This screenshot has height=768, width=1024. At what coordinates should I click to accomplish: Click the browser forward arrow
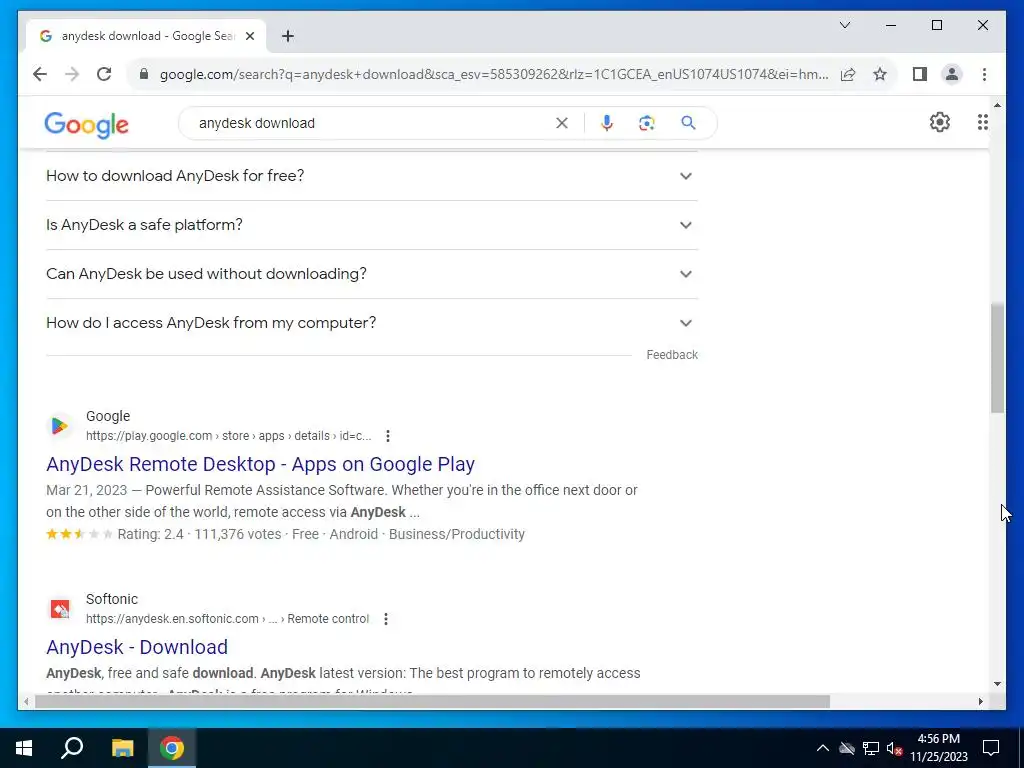click(x=72, y=74)
